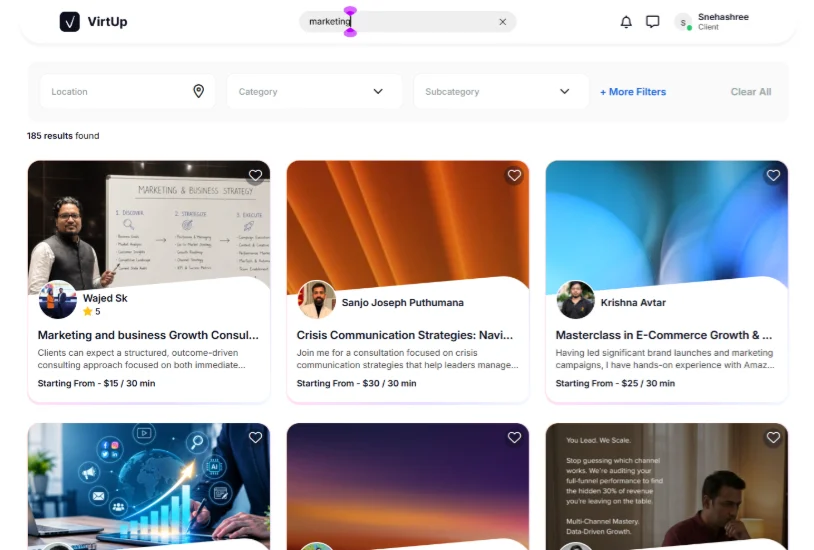Click 'Starting From - $25 / 30 min'
814x550 pixels.
tap(615, 383)
